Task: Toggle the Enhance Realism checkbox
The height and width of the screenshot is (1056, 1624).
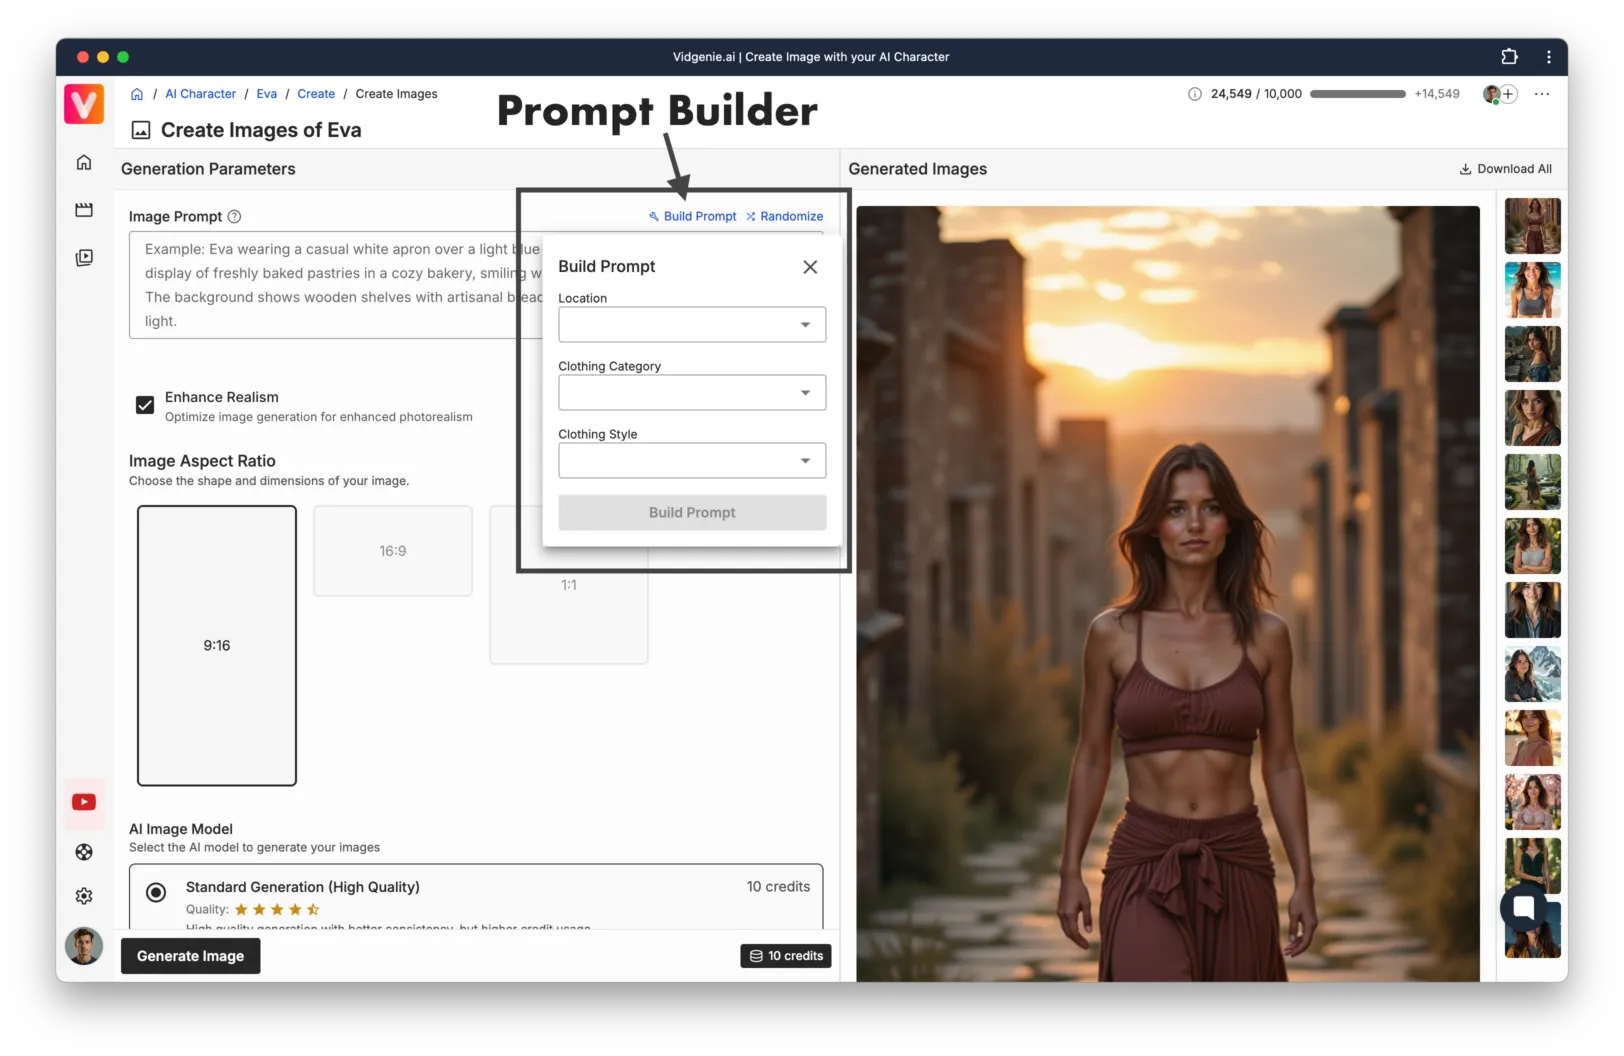Action: (145, 405)
